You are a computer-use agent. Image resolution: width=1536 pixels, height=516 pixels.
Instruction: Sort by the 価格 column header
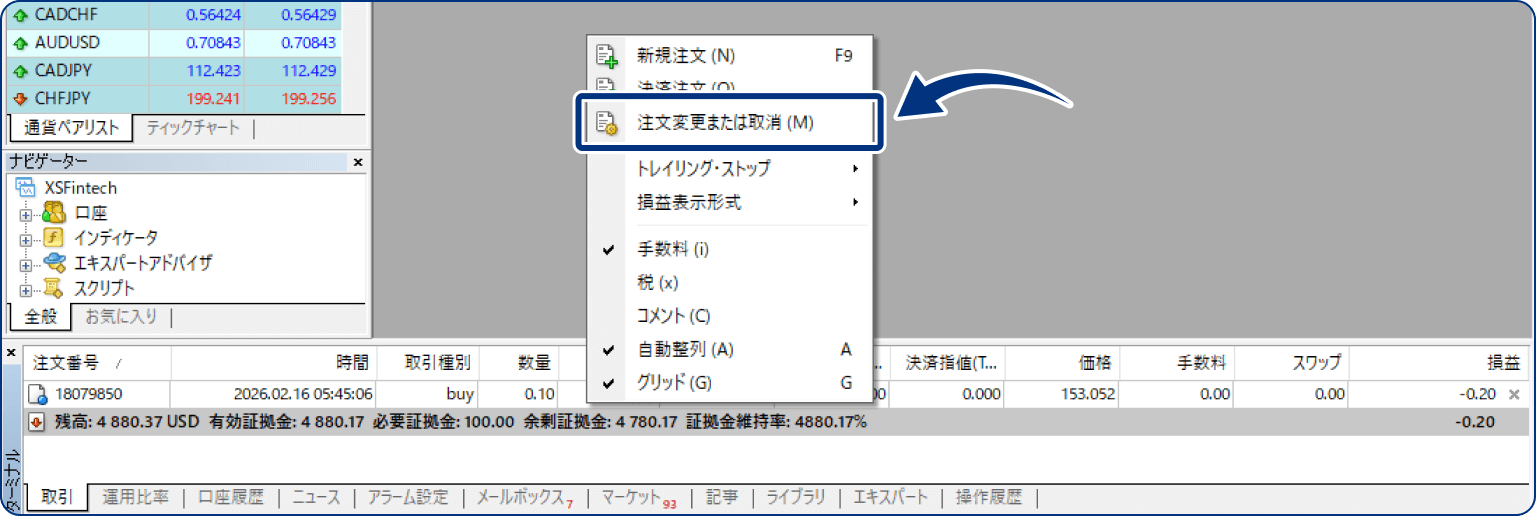[x=1062, y=363]
